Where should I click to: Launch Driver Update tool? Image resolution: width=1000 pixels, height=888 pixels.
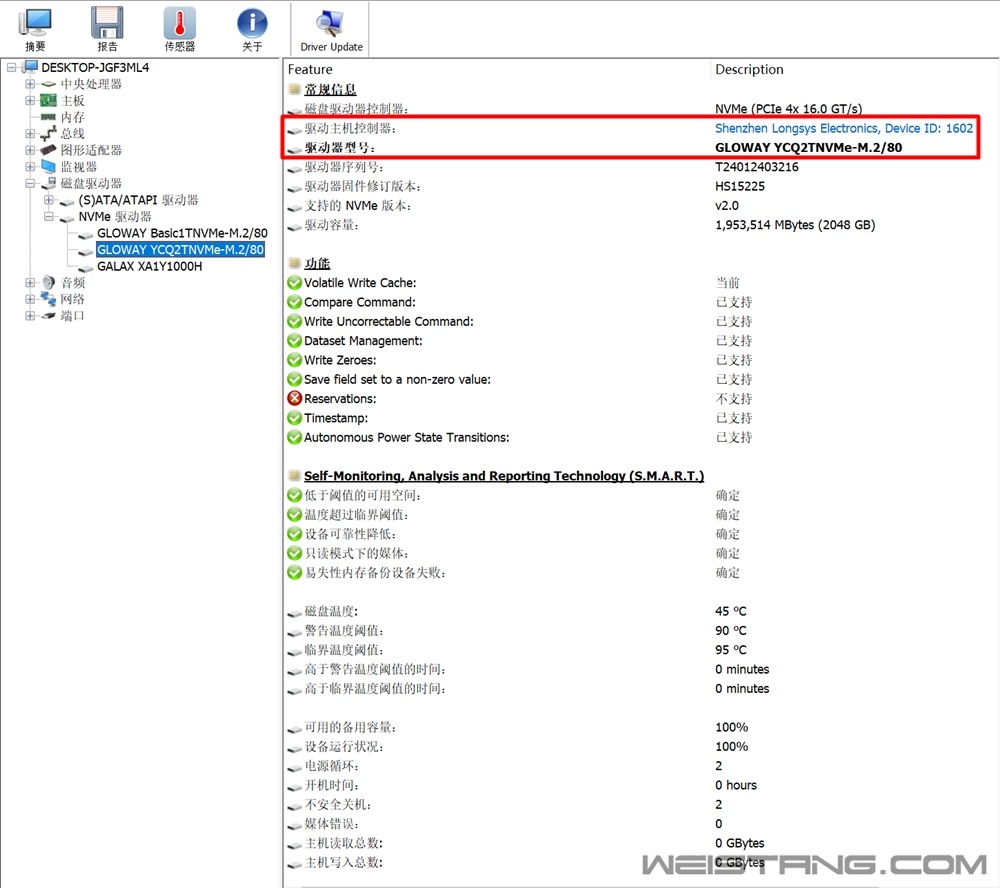click(x=331, y=29)
